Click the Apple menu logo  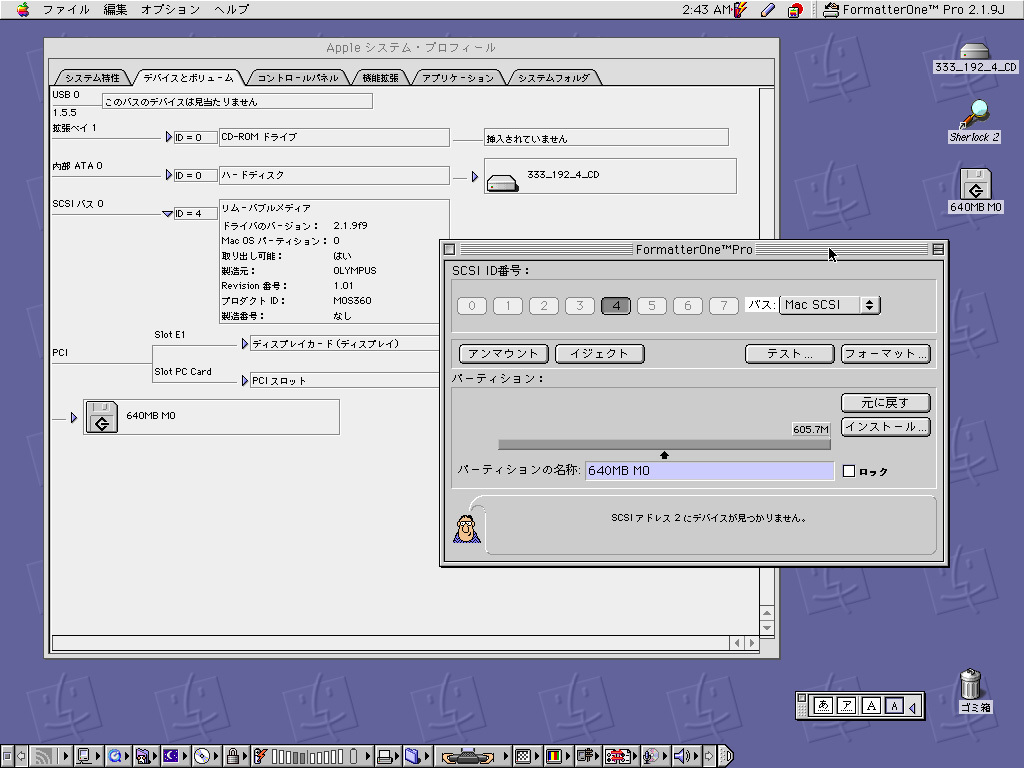pyautogui.click(x=22, y=10)
